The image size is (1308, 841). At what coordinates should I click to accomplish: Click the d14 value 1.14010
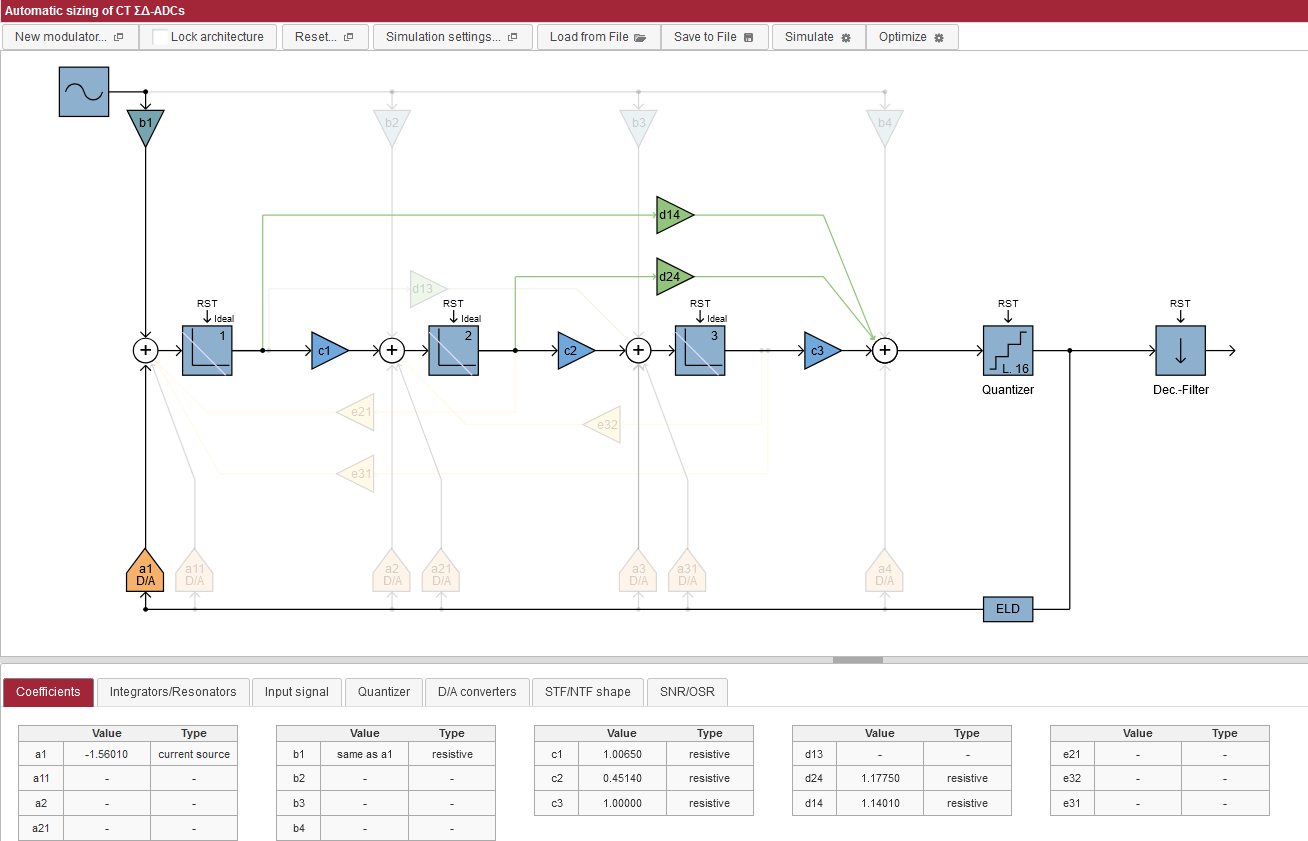880,804
